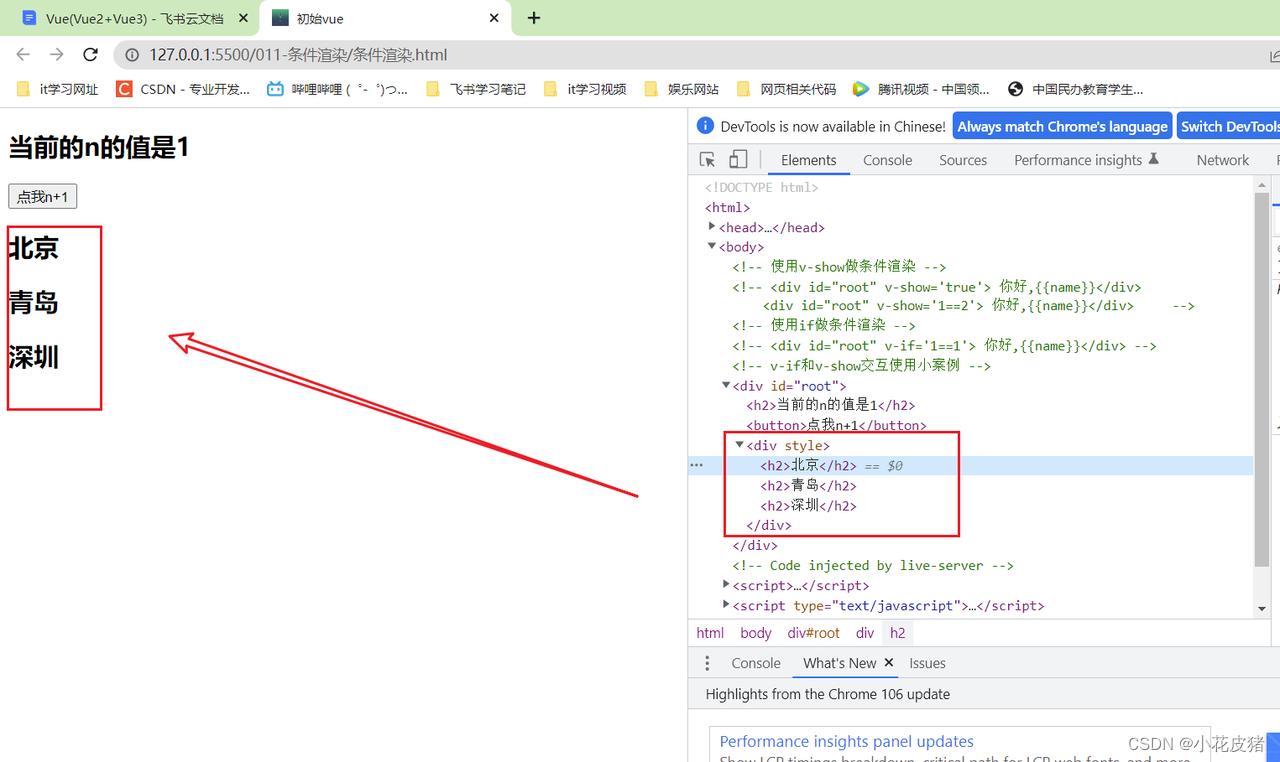Open the Performance insights panel updates link
Viewport: 1280px width, 762px height.
[846, 741]
